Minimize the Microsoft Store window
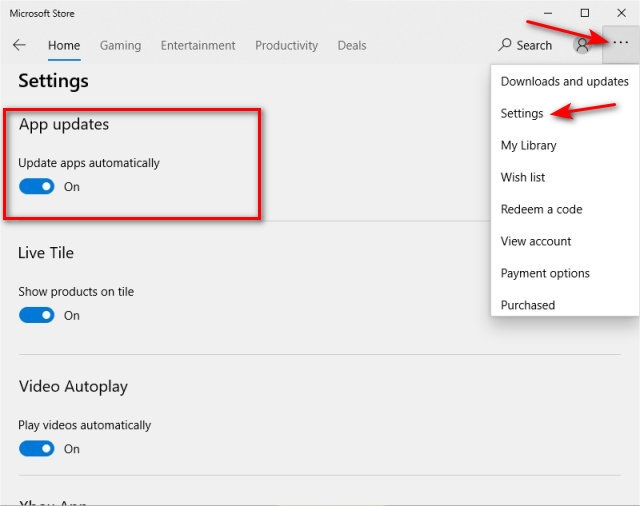Screen dimensions: 640x506 click(548, 13)
